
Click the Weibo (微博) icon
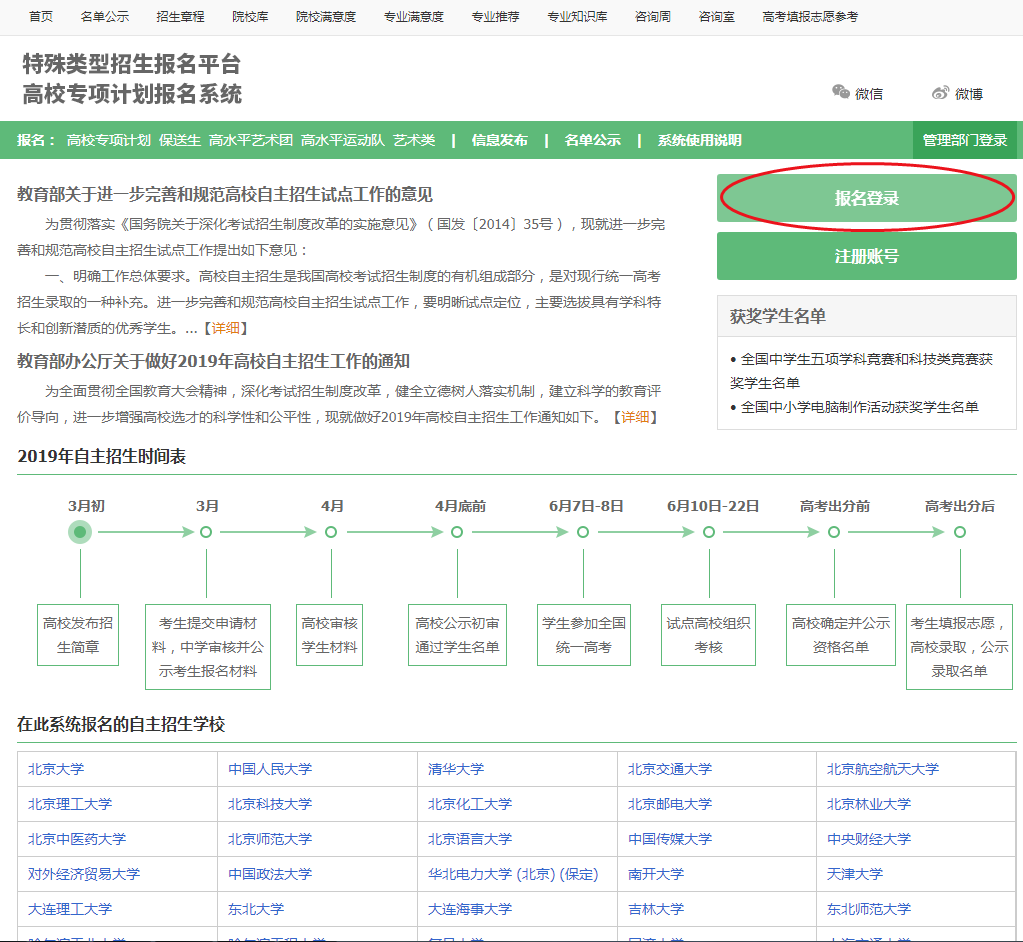(x=940, y=93)
